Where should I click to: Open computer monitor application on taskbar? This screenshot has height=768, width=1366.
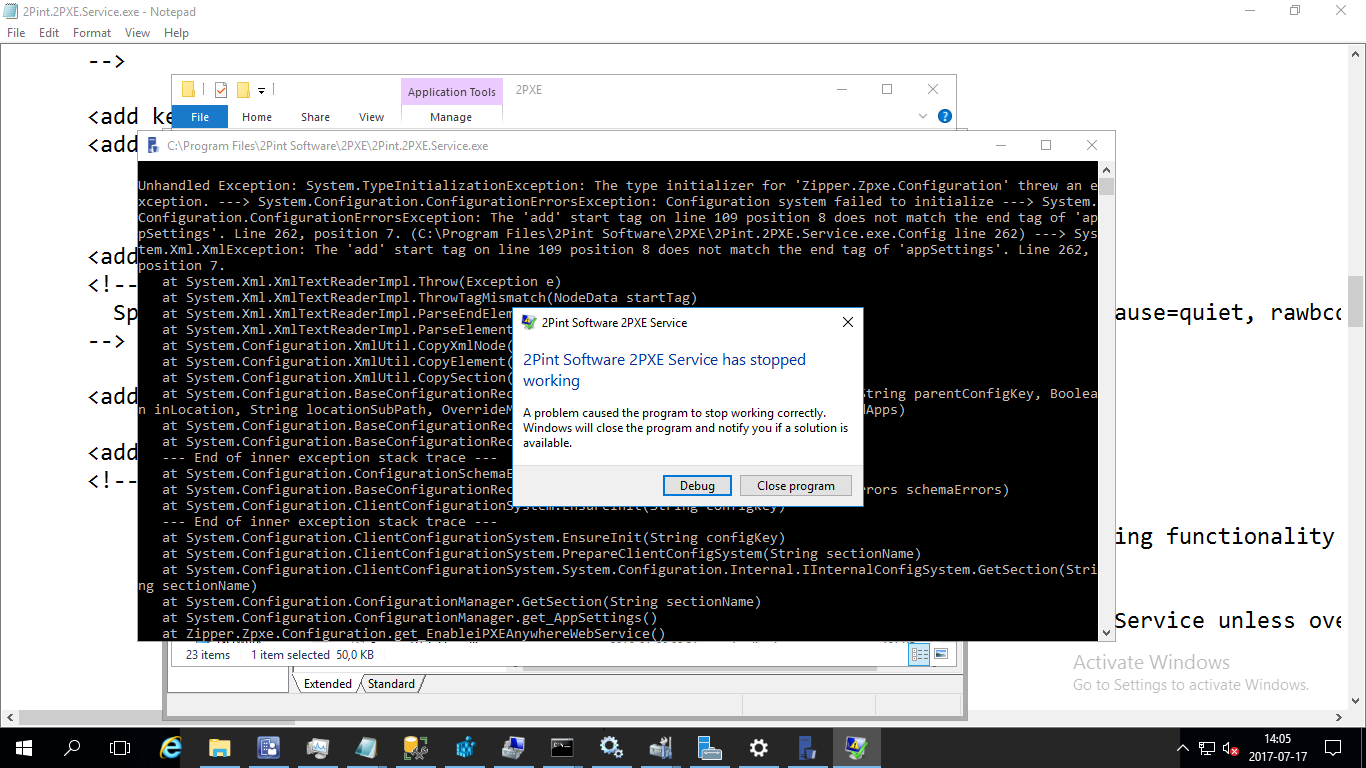tap(514, 748)
